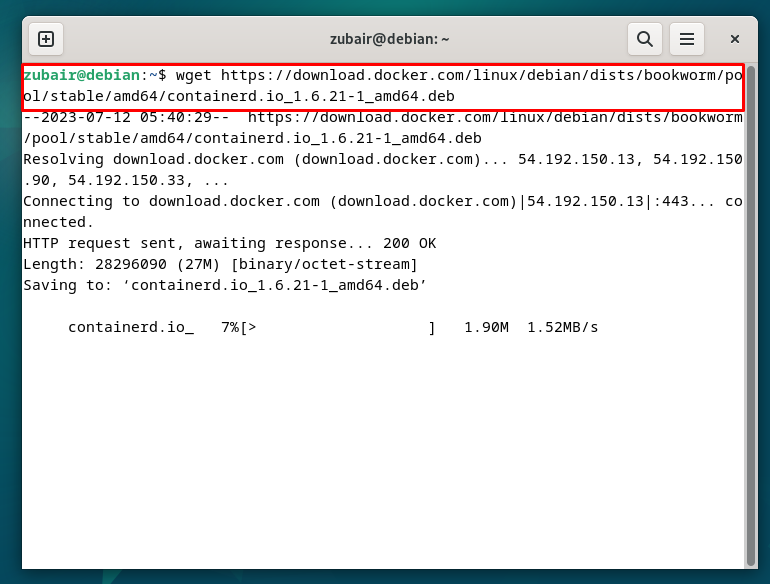This screenshot has height=584, width=770.
Task: Click the Saving to containerd.io line
Action: click(x=225, y=285)
